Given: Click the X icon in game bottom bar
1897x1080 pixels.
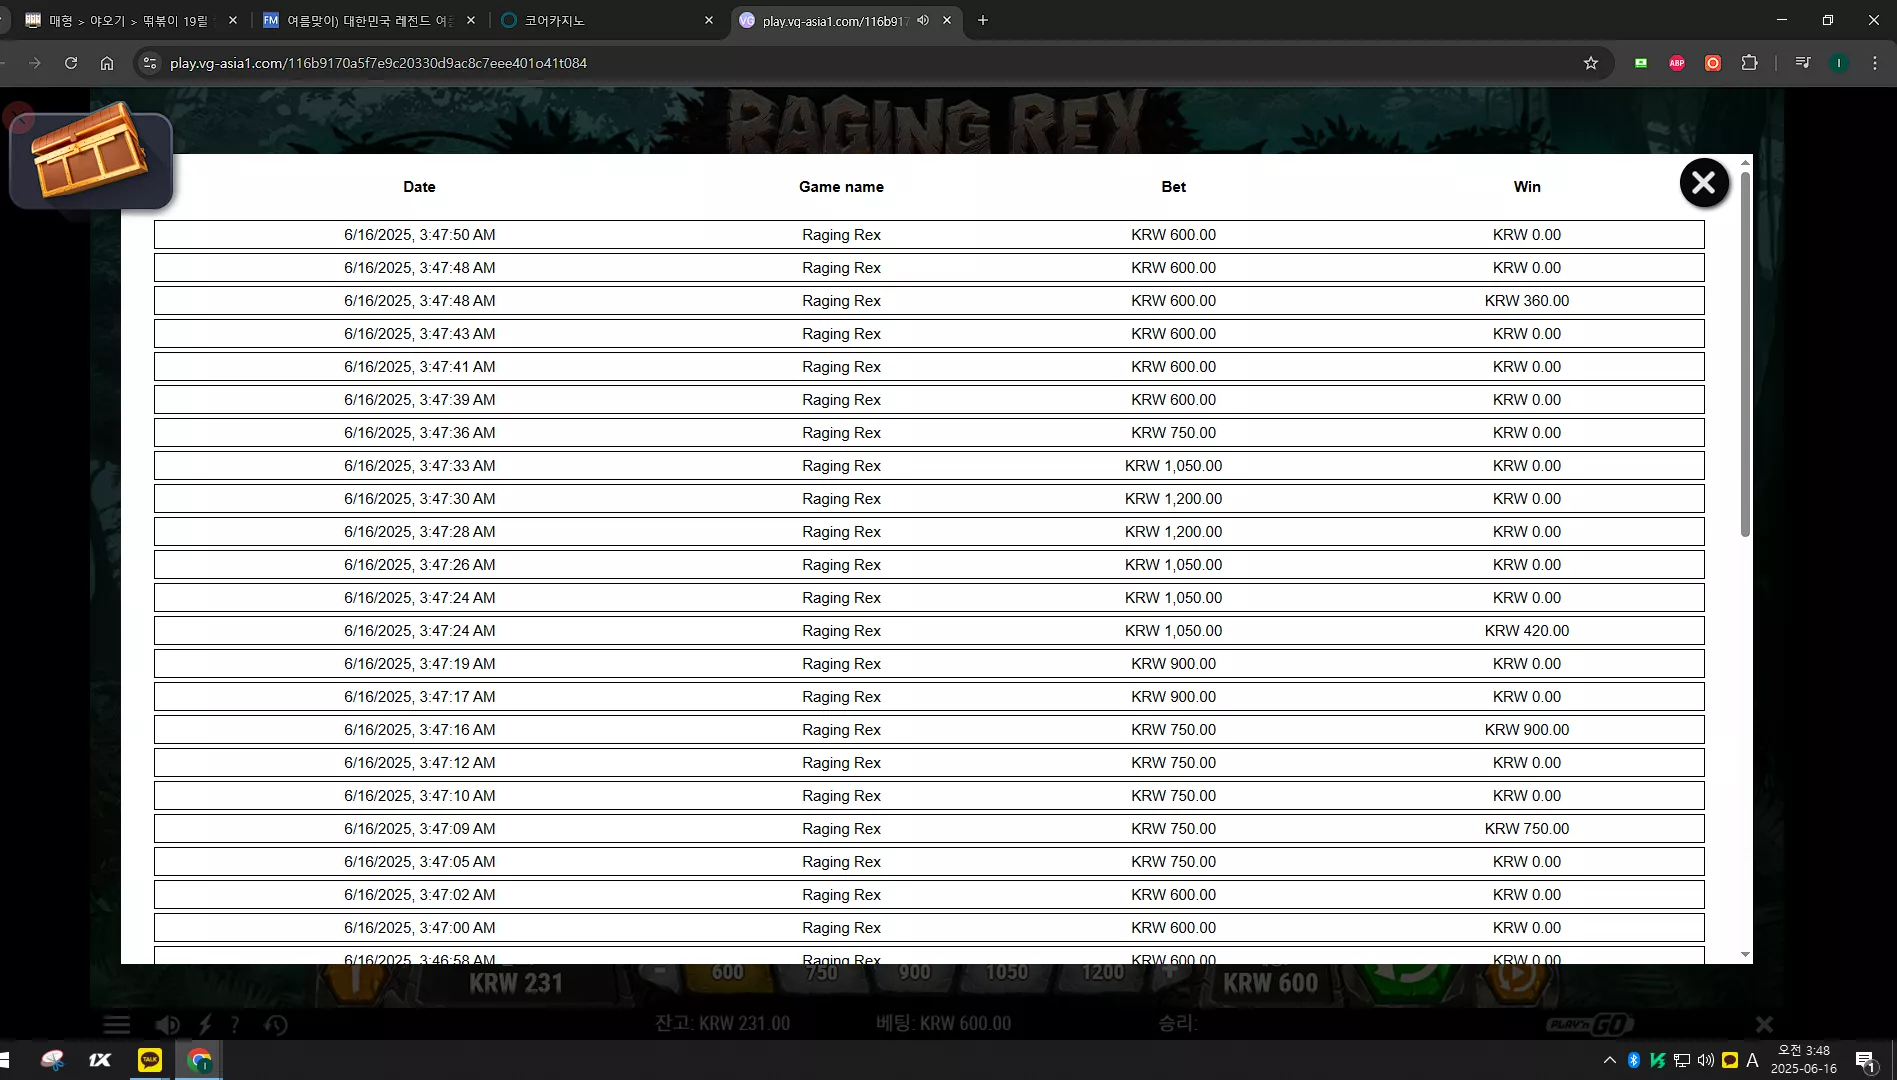Looking at the screenshot, I should click(1764, 1024).
